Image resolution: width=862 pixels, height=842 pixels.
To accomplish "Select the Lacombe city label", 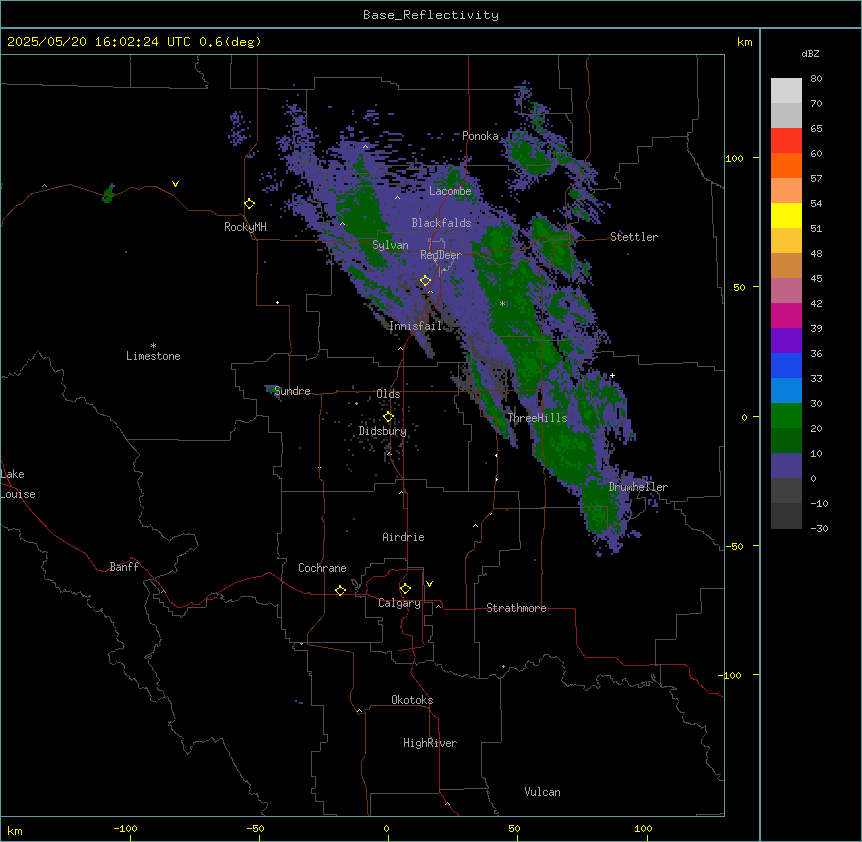I will (x=450, y=191).
